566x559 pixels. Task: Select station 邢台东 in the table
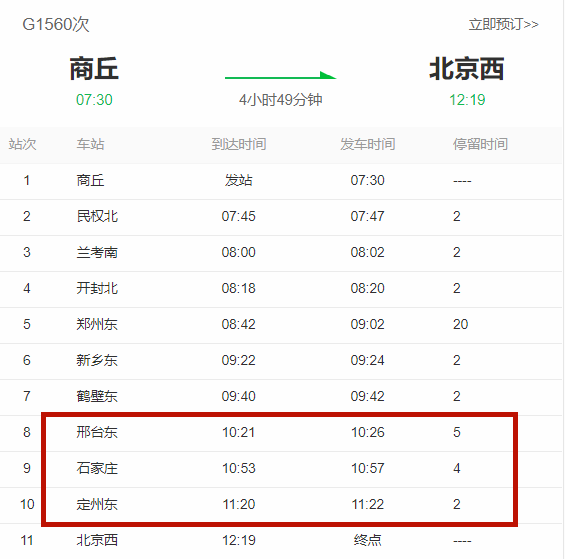pyautogui.click(x=97, y=432)
